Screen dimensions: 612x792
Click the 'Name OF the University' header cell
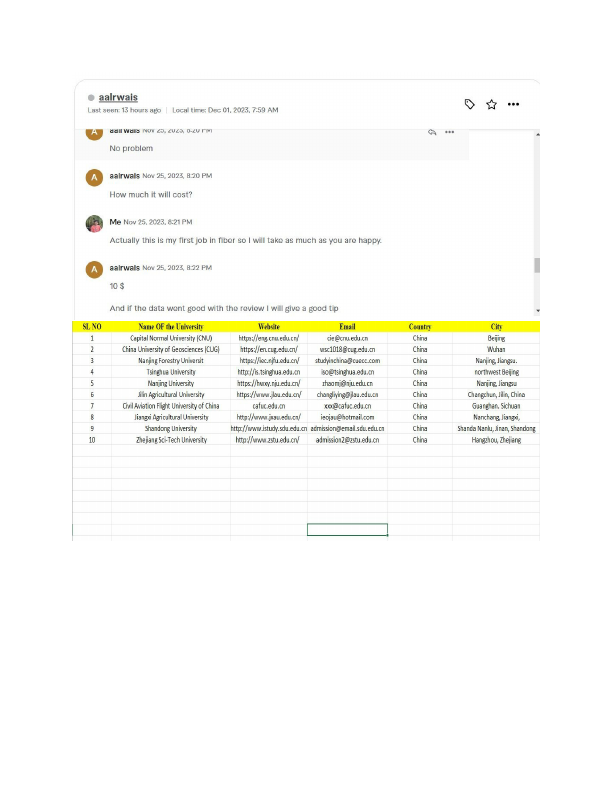click(x=171, y=327)
